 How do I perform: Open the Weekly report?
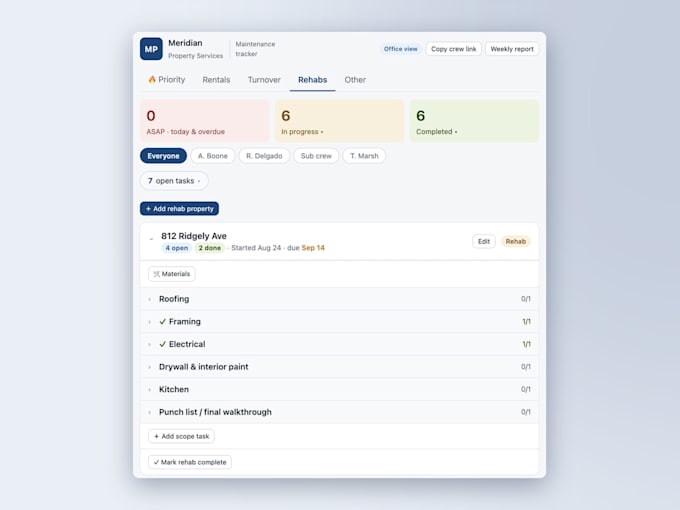(x=512, y=49)
